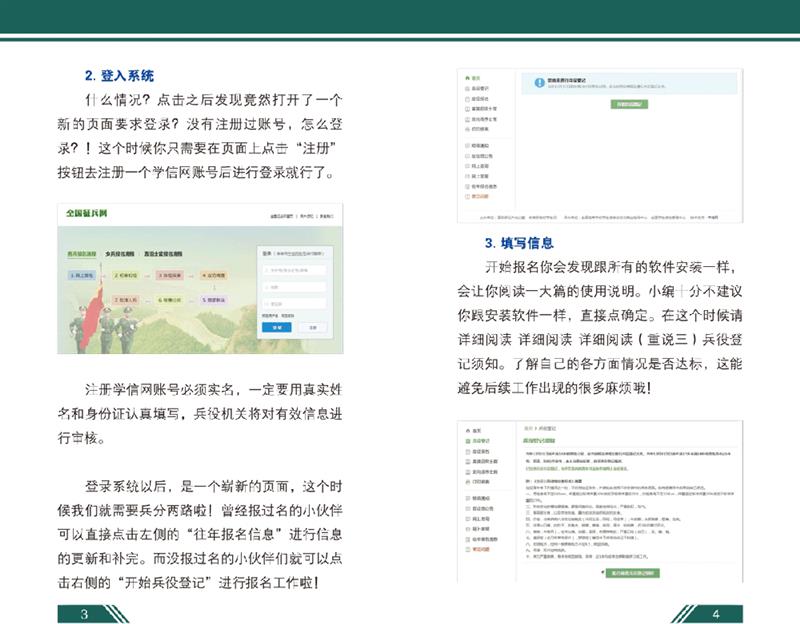Open the orange sidebar entry in the blue-notice screenshot
The height and width of the screenshot is (624, 800).
478,196
